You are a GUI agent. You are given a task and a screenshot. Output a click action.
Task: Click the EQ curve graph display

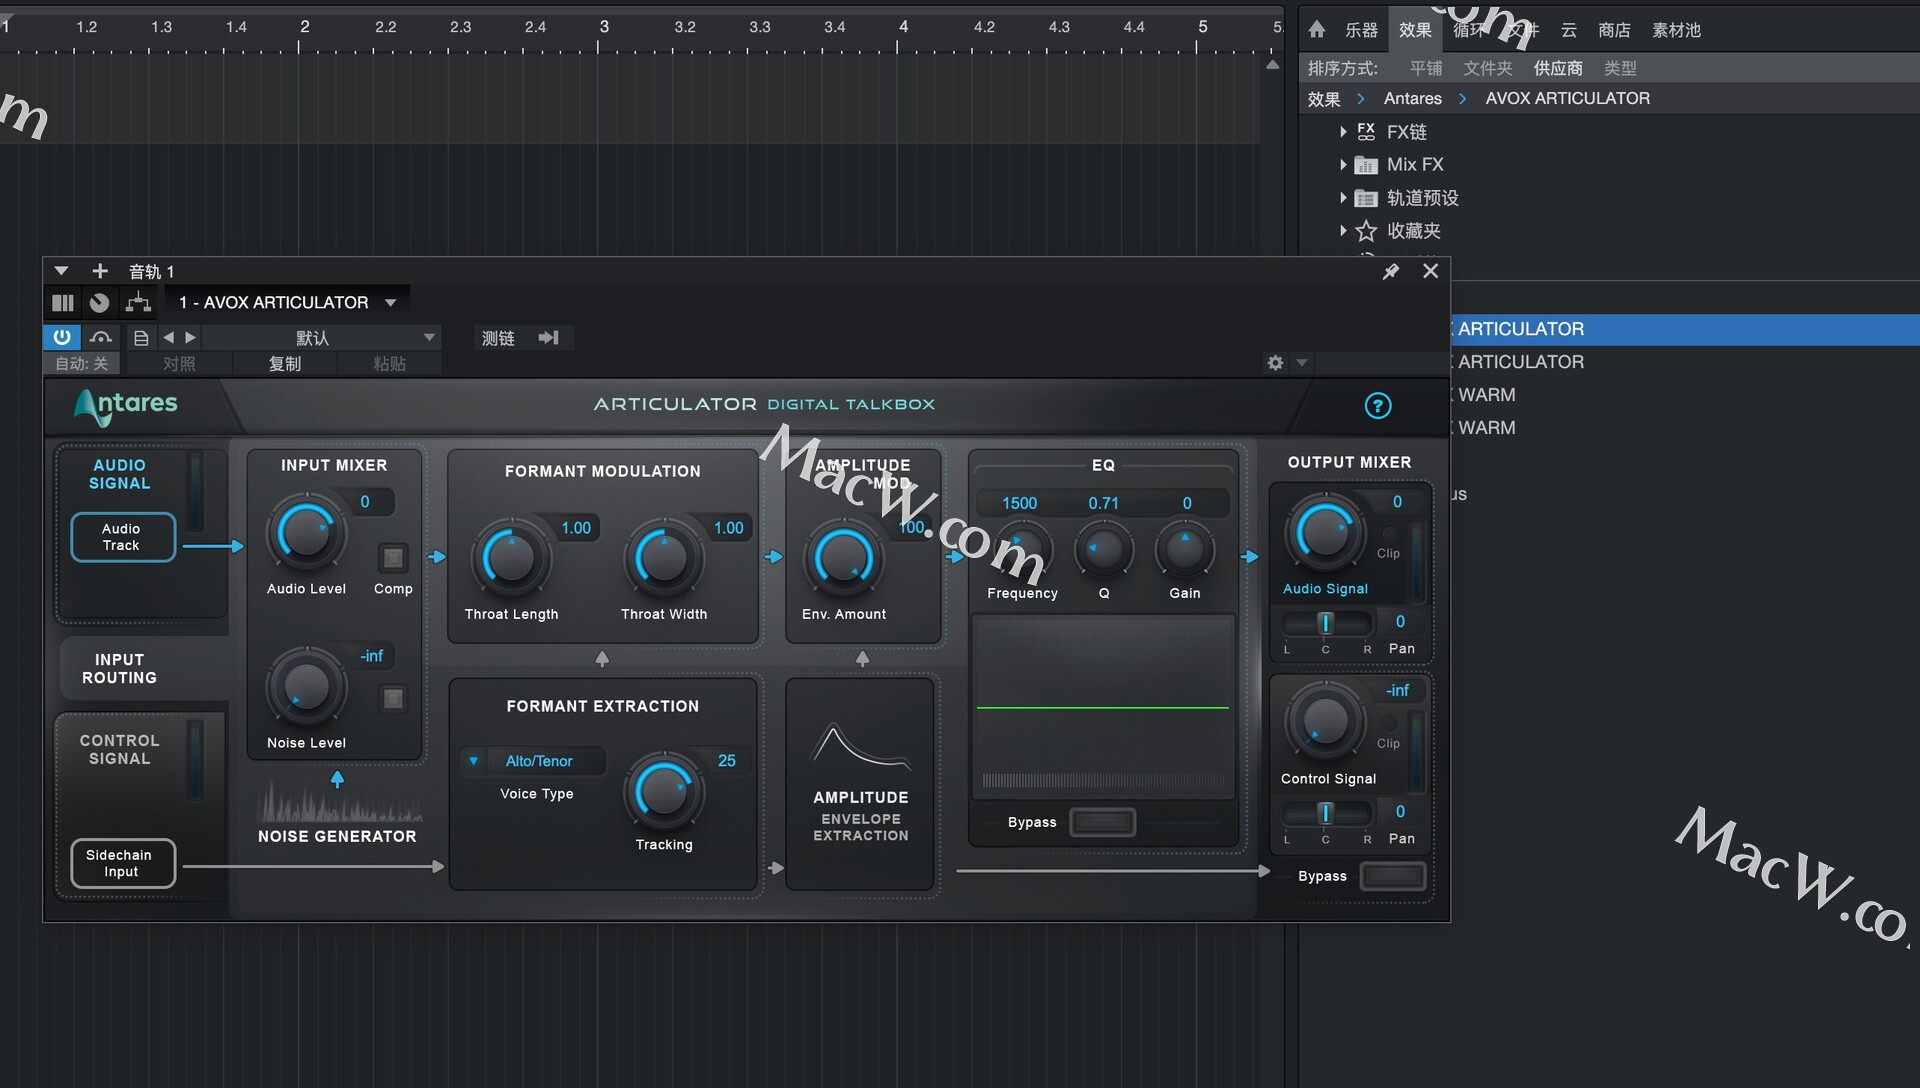pos(1103,708)
